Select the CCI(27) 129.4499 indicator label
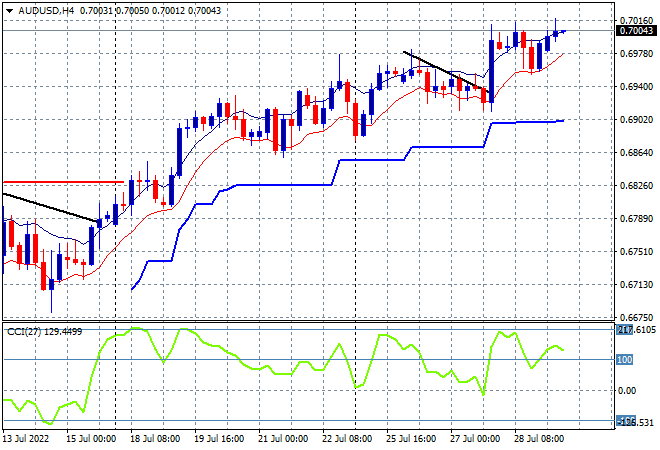The width and height of the screenshot is (660, 450). tap(45, 332)
